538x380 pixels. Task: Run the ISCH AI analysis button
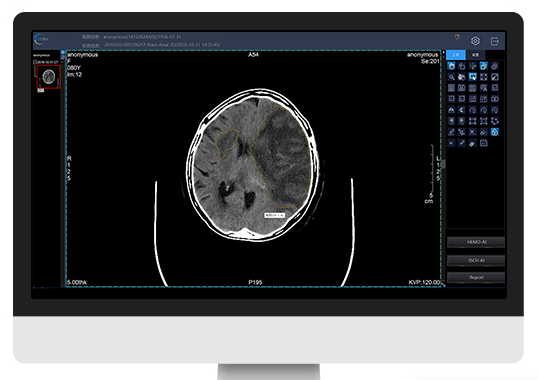[476, 260]
